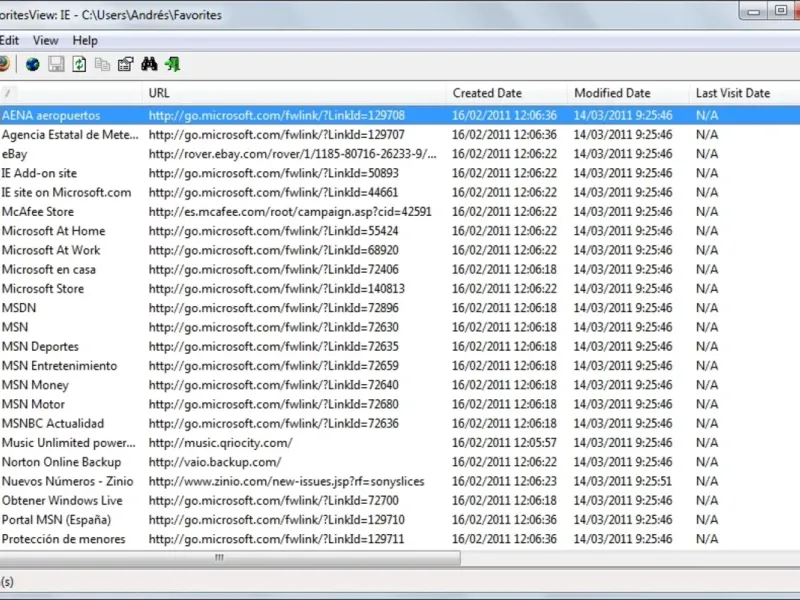Open the Edit menu

pos(9,40)
